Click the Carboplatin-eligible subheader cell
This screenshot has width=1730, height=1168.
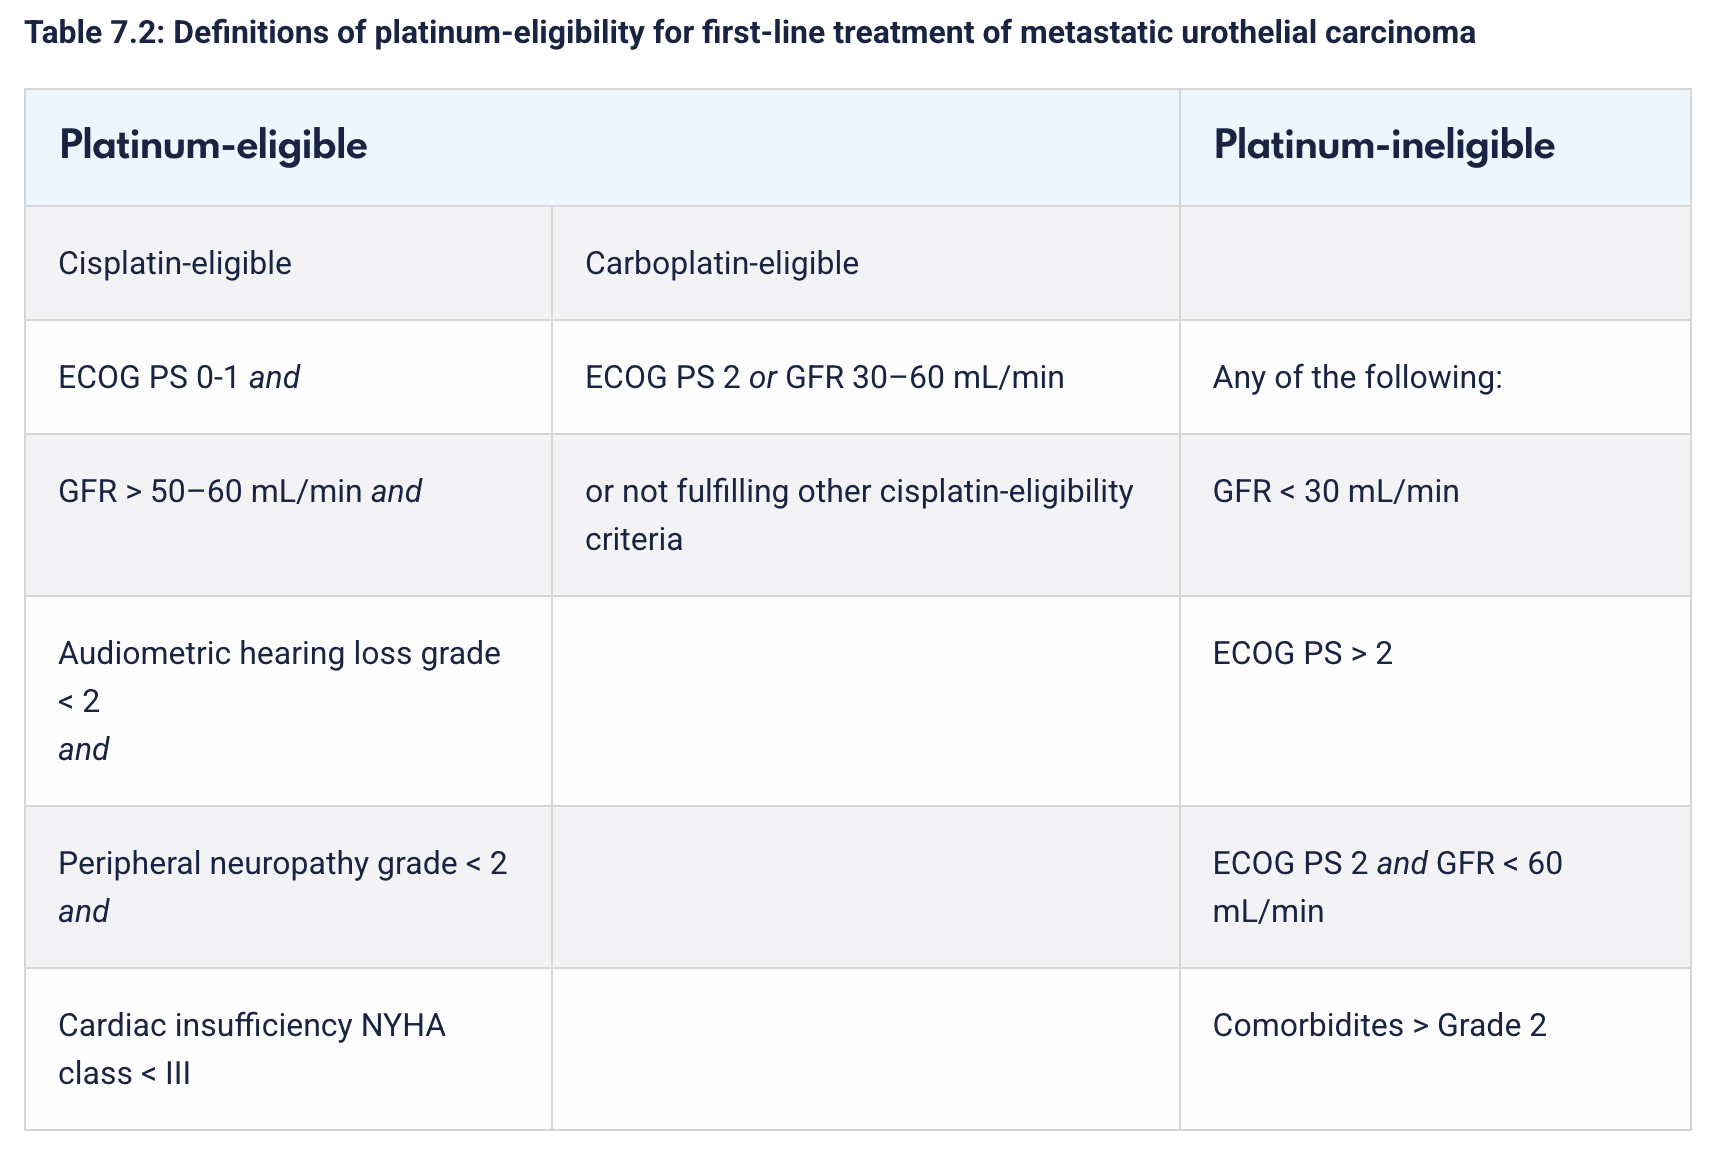(x=721, y=264)
